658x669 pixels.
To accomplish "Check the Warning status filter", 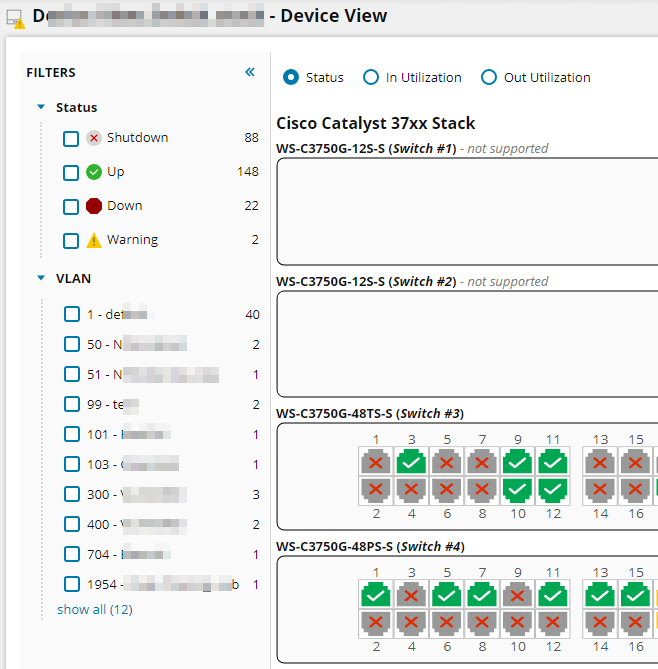I will click(71, 241).
